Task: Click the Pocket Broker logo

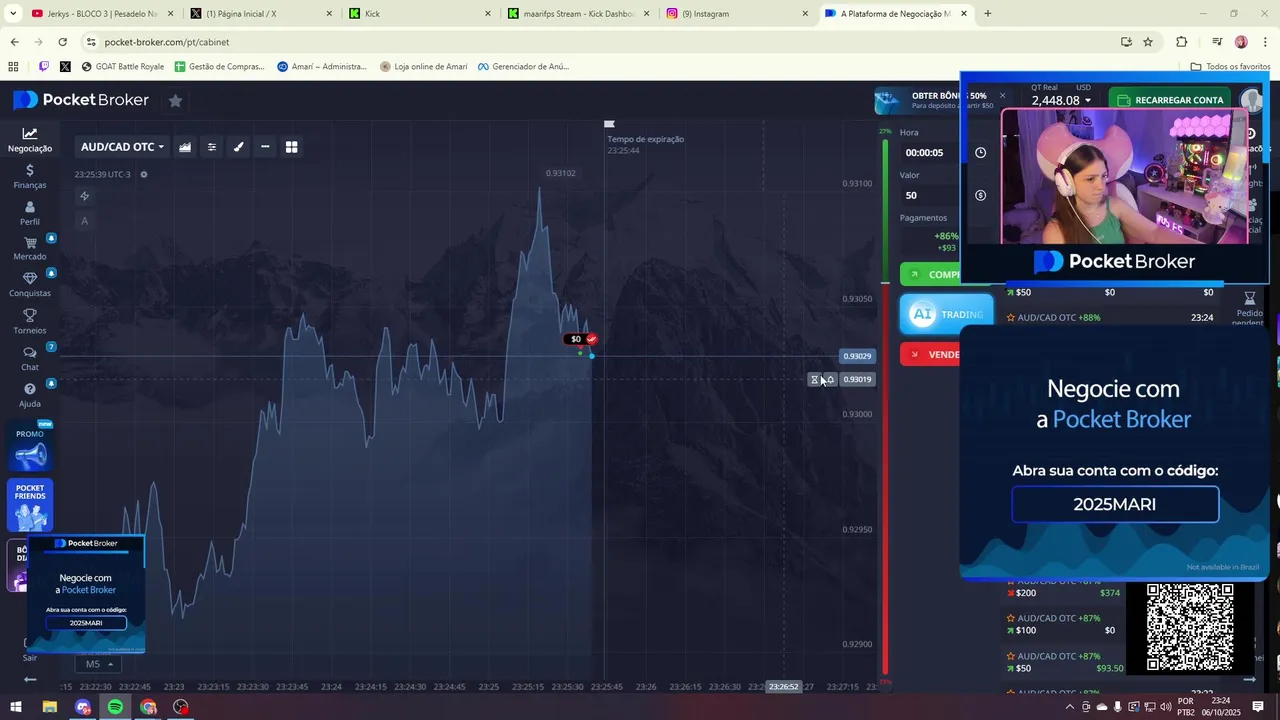Action: tap(81, 100)
